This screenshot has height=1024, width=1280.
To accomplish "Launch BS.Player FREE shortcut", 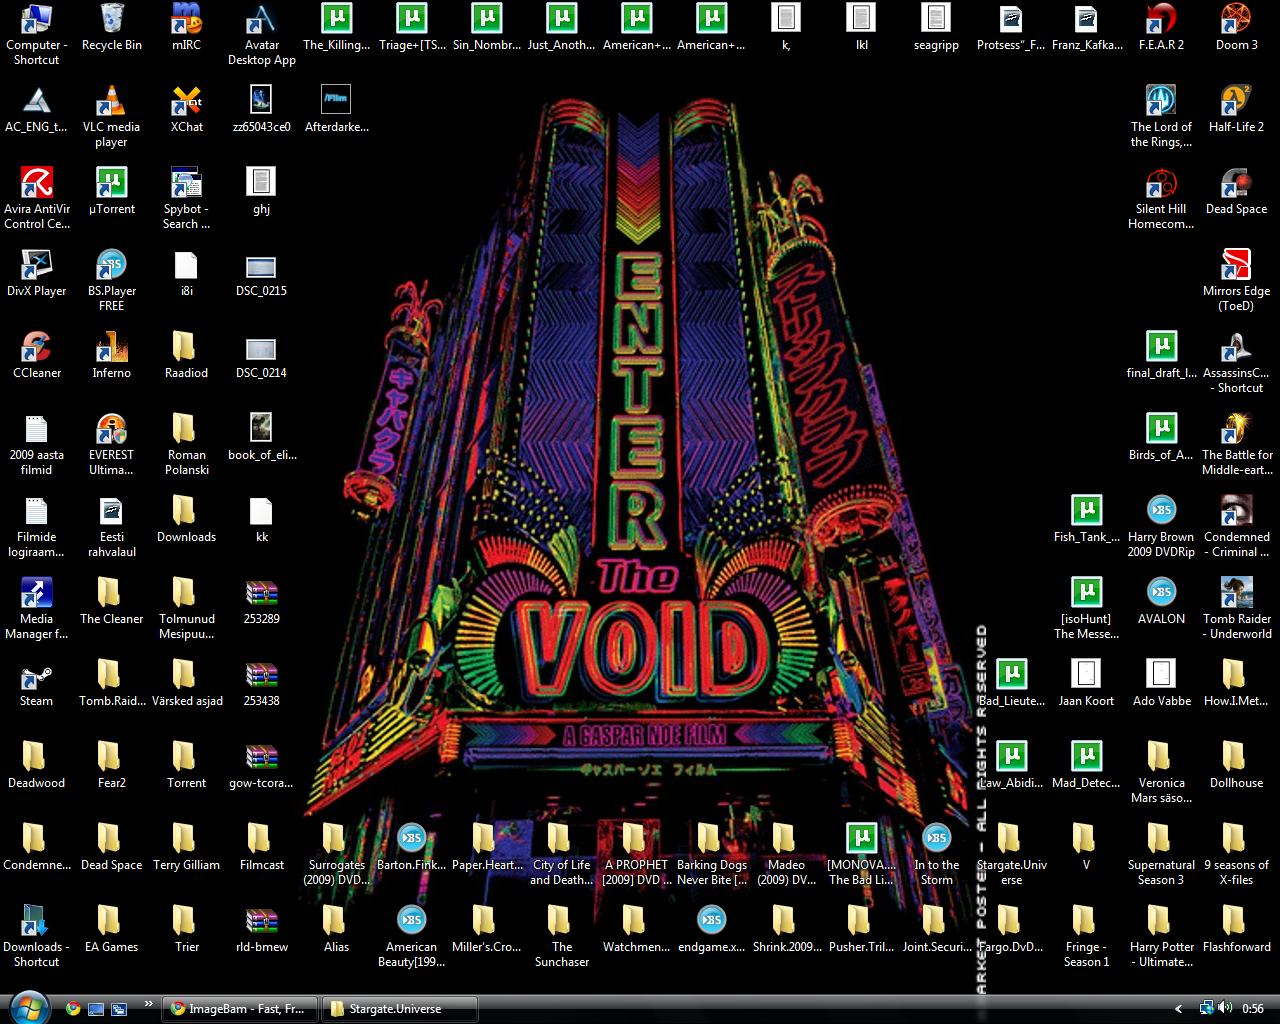I will 111,281.
